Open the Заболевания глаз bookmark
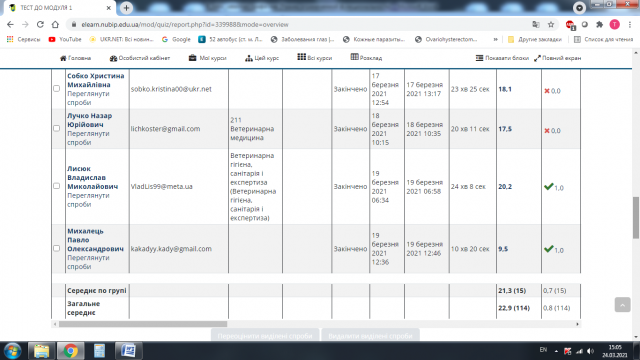Image resolution: width=640 pixels, height=360 pixels. click(x=302, y=39)
